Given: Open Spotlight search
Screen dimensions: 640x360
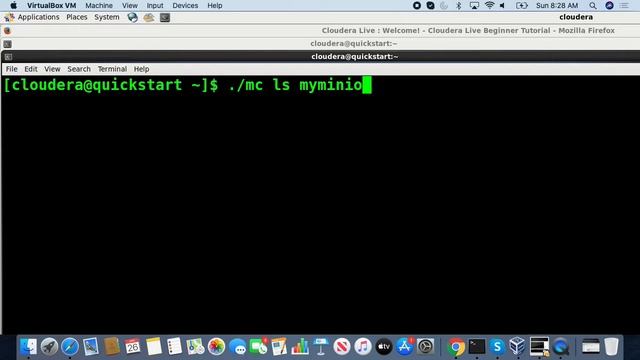Looking at the screenshot, I should (593, 5).
